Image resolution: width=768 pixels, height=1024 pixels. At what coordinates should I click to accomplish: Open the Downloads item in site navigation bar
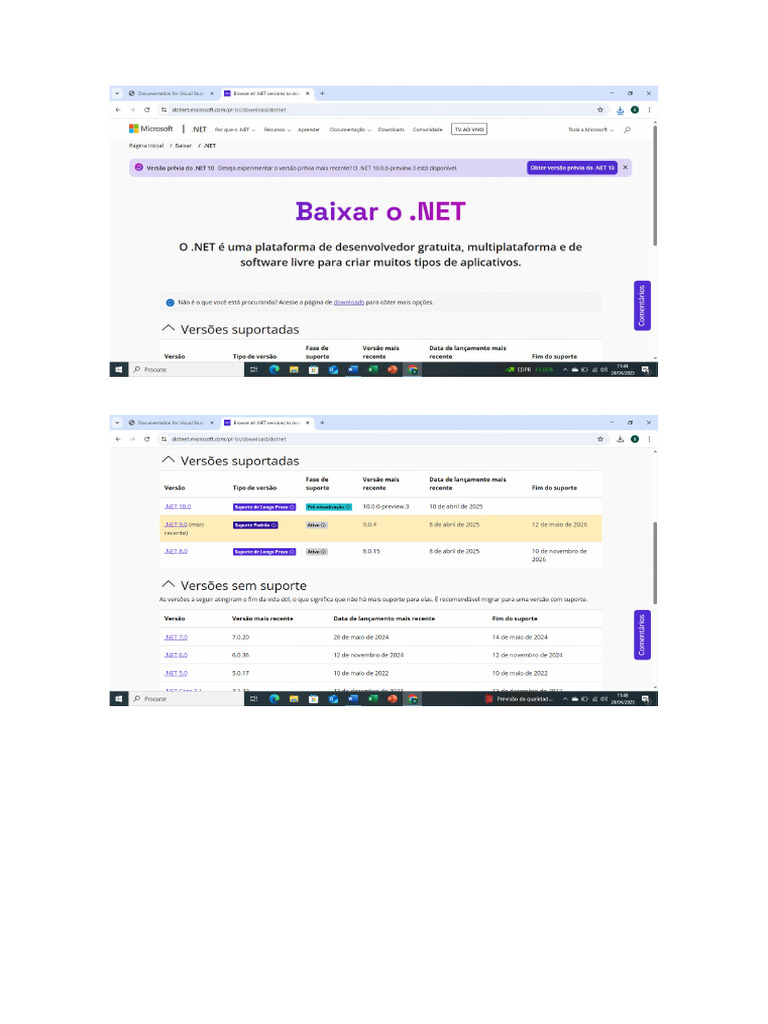391,130
